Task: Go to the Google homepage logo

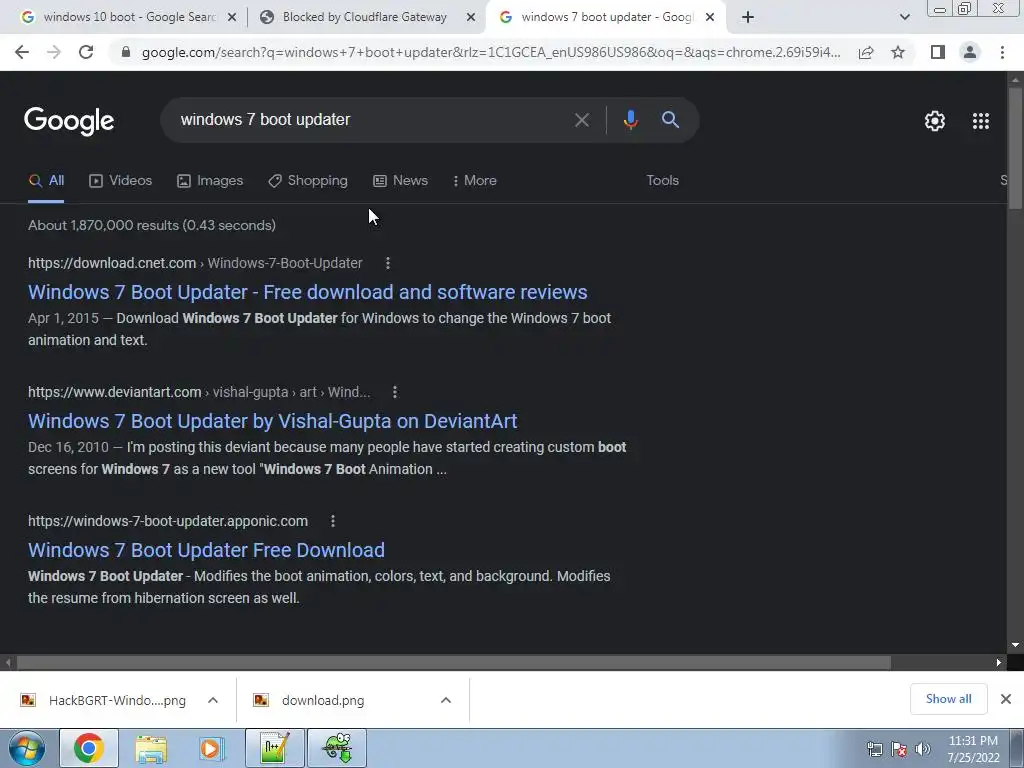Action: pos(69,121)
